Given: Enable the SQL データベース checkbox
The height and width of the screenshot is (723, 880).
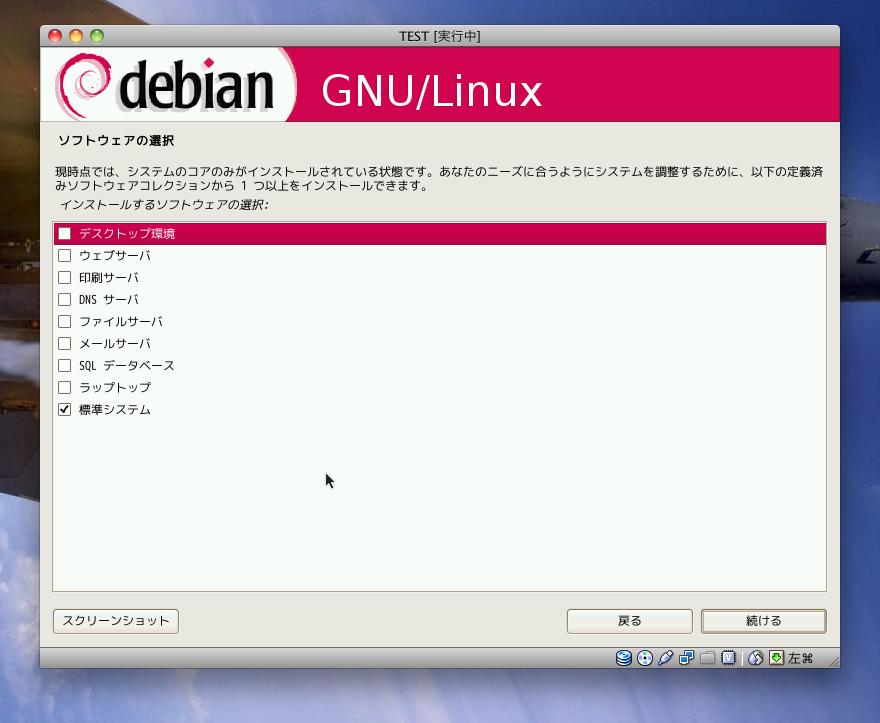Looking at the screenshot, I should 65,365.
